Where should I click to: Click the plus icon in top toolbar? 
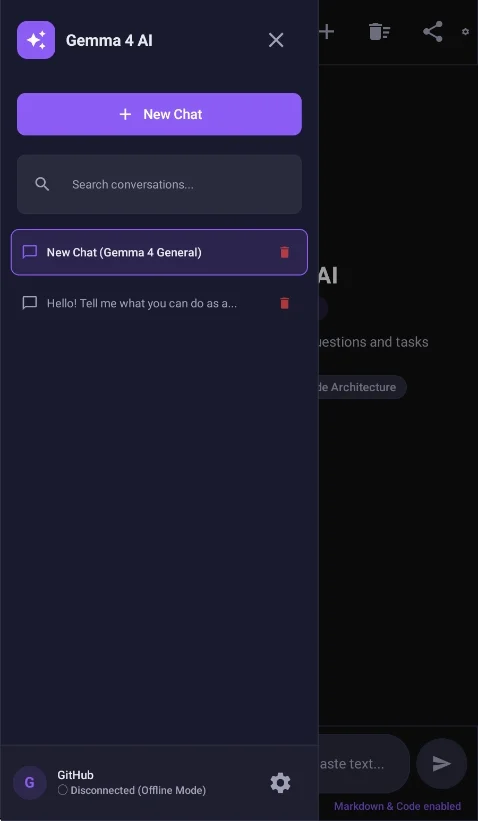click(327, 32)
